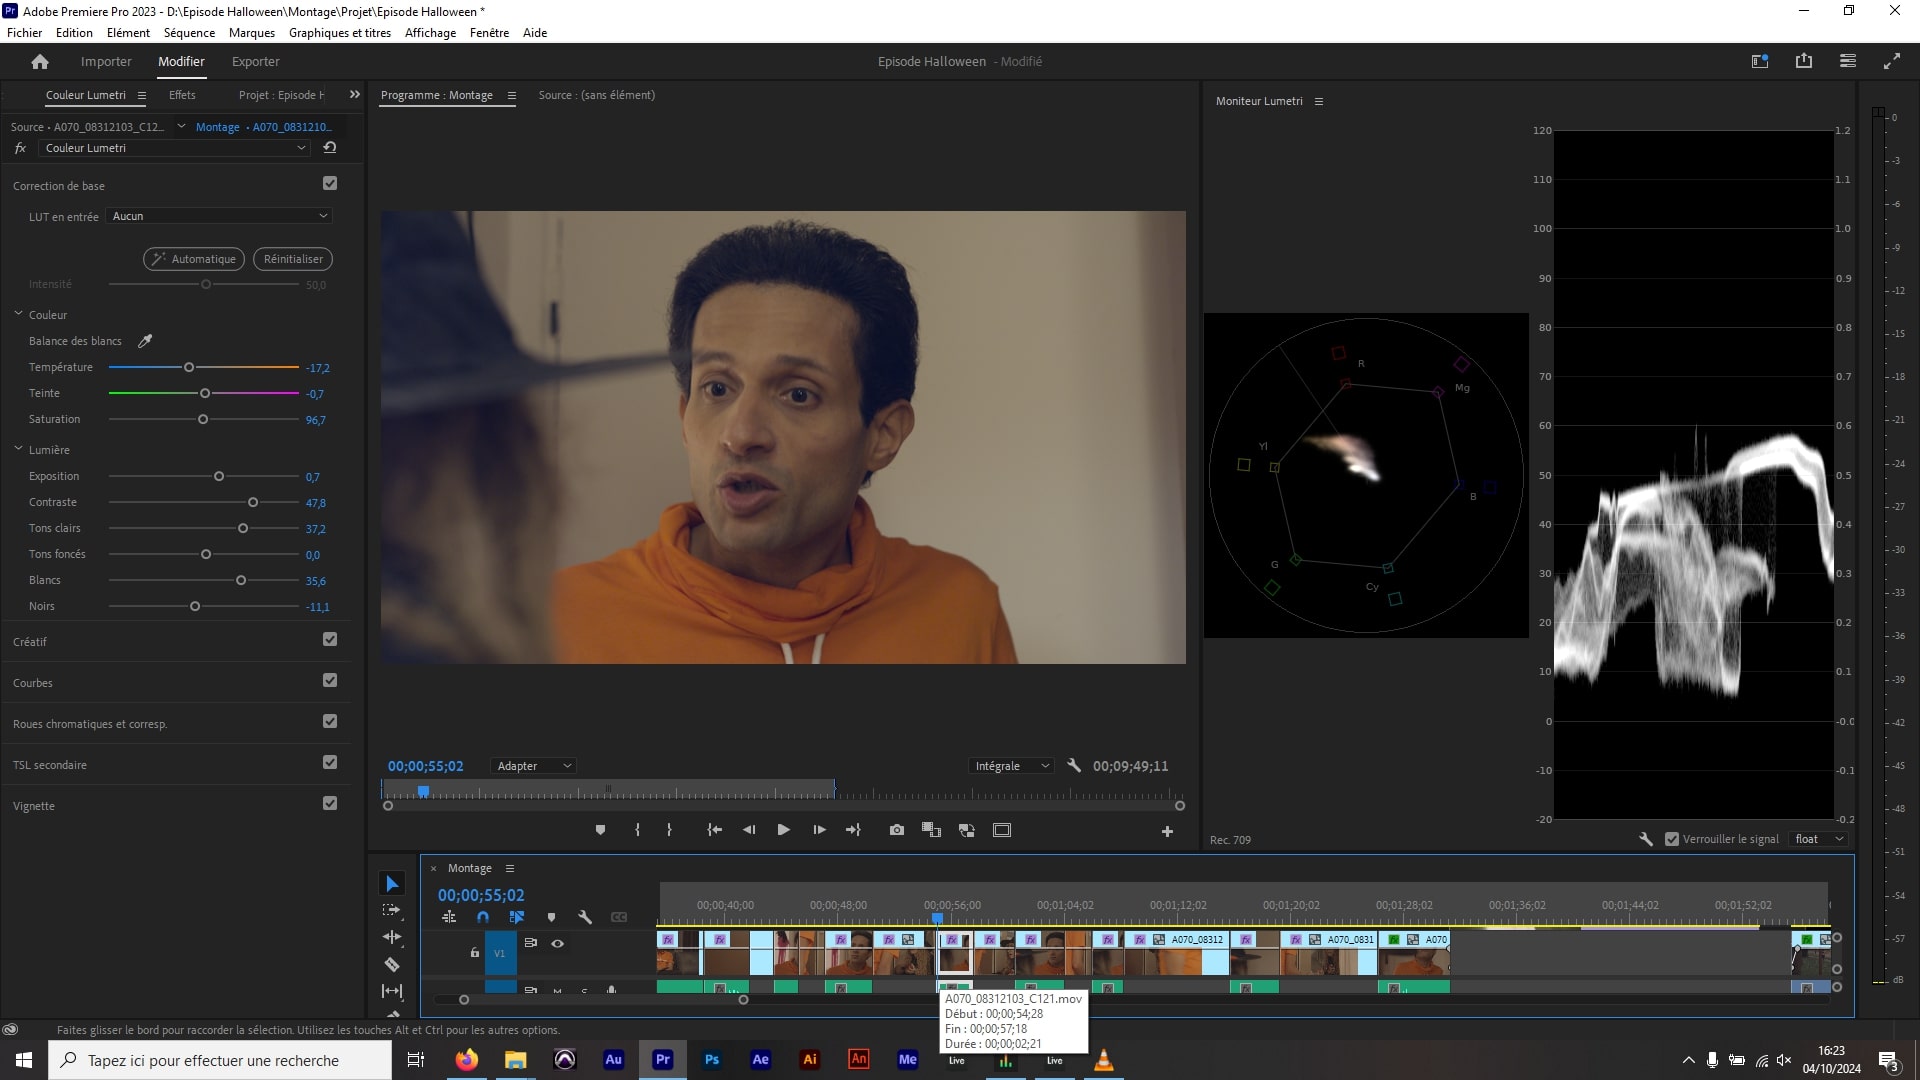
Task: Uncheck Verrouiller le signal
Action: (x=1672, y=839)
